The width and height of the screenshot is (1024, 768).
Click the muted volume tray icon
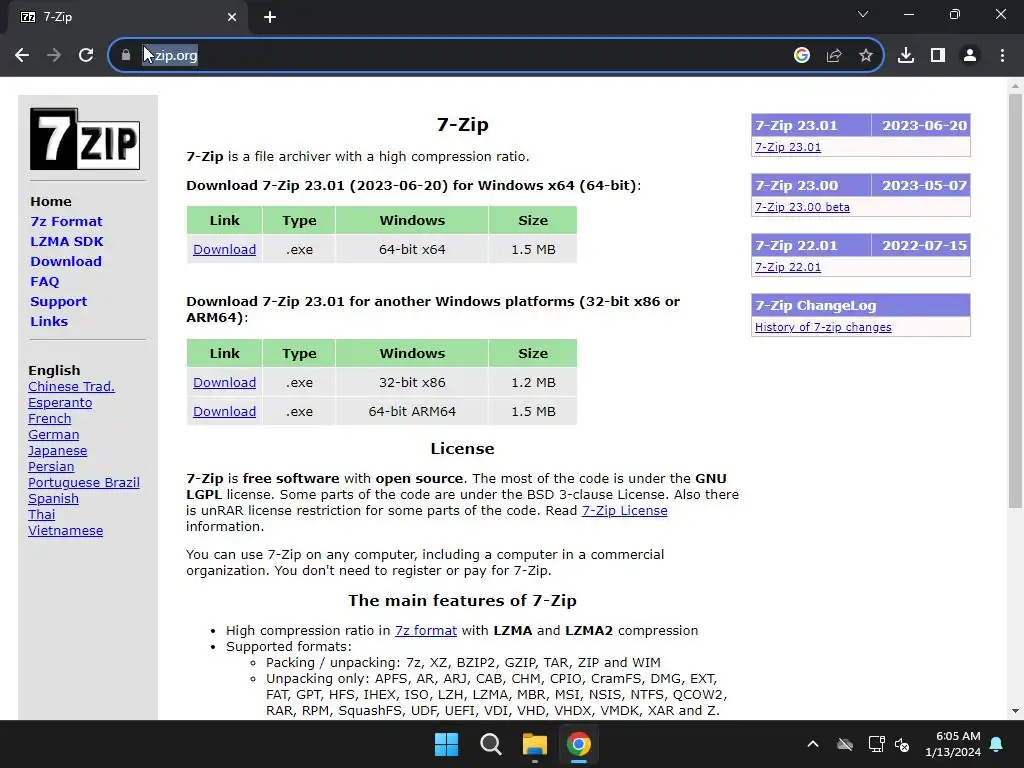[902, 744]
